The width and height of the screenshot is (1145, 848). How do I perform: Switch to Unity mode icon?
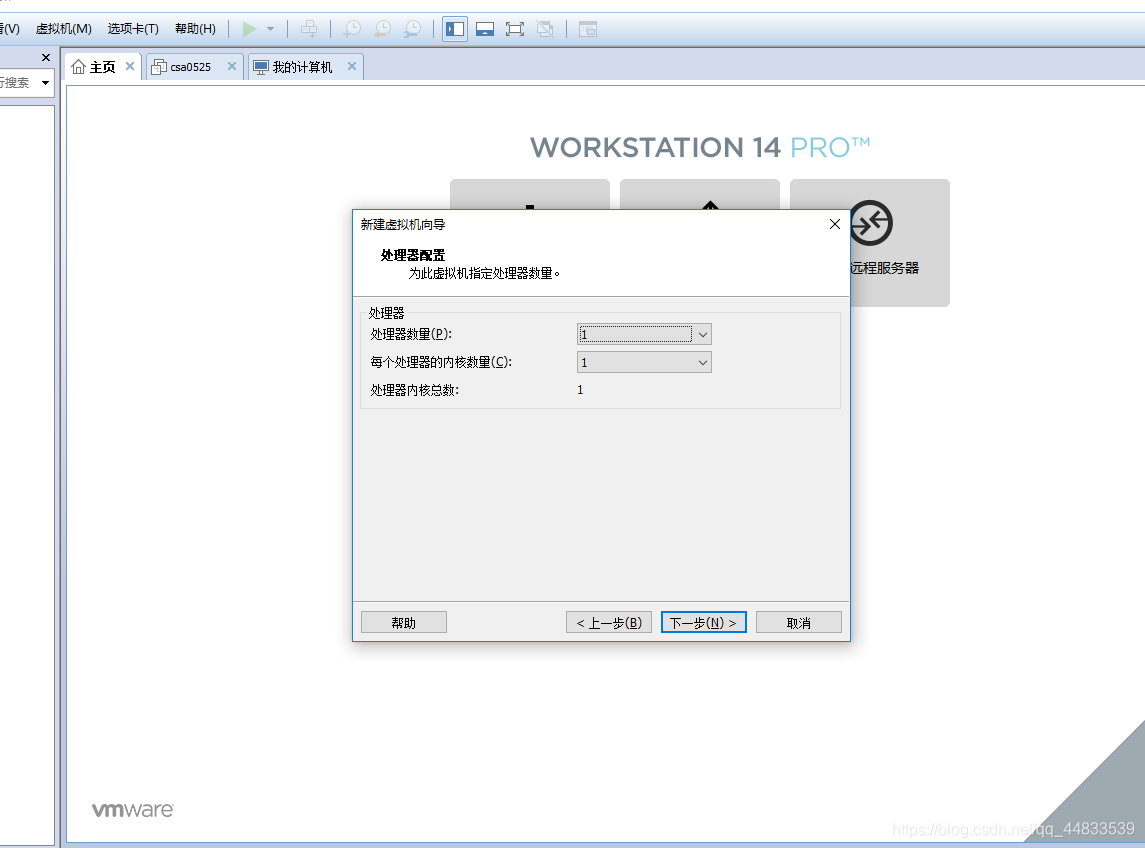pos(545,29)
